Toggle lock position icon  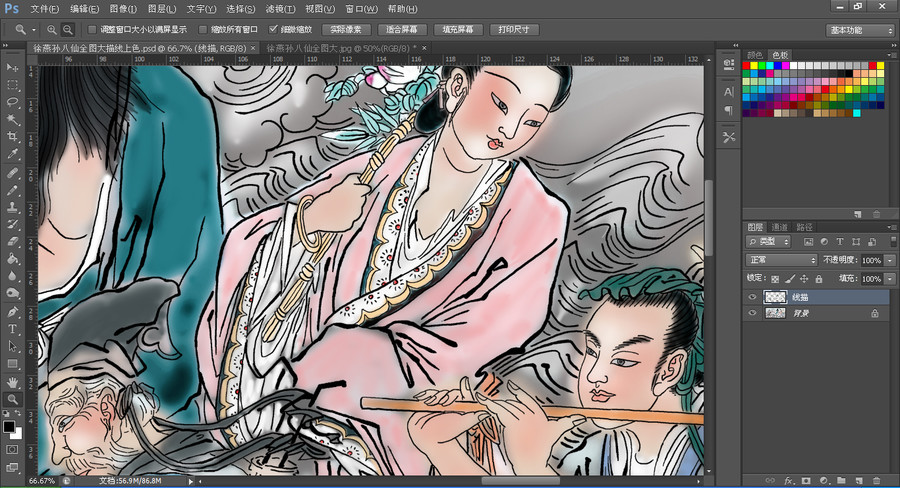pos(804,278)
